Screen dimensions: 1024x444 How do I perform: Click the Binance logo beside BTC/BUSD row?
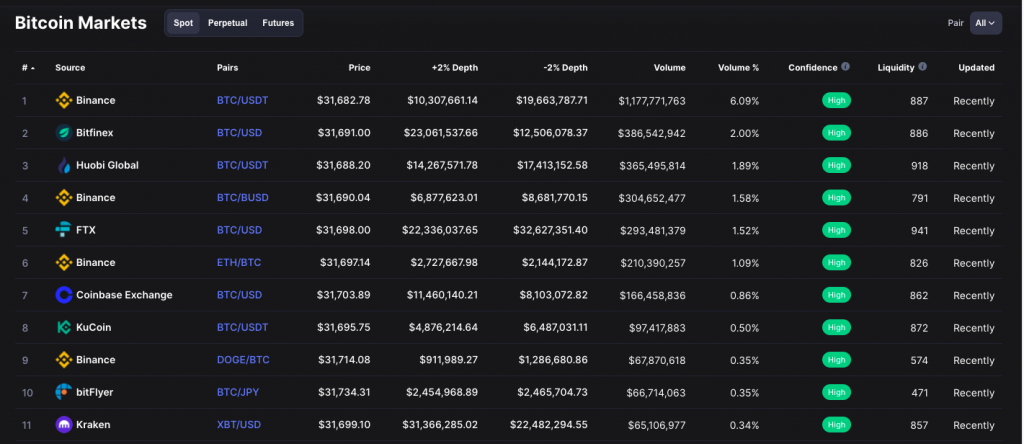[63, 198]
